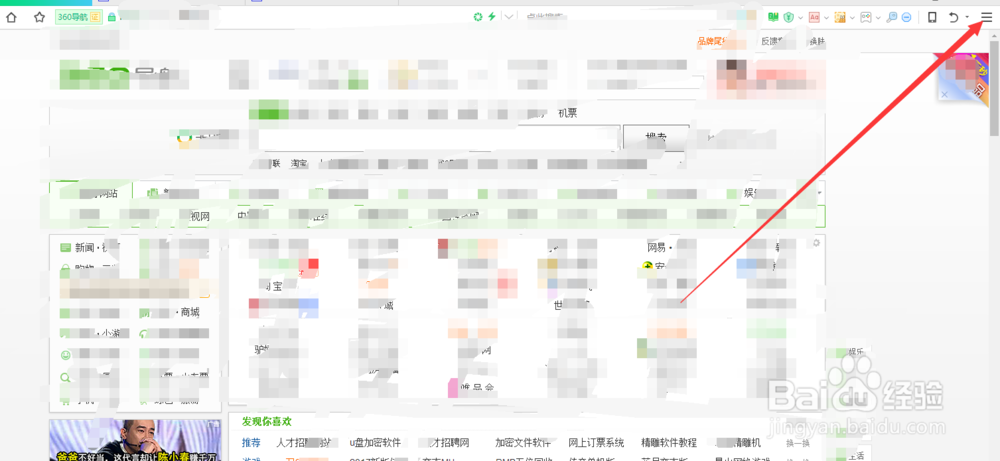Expand the dropdown beside the shield icon
1000x461 pixels.
pos(800,18)
